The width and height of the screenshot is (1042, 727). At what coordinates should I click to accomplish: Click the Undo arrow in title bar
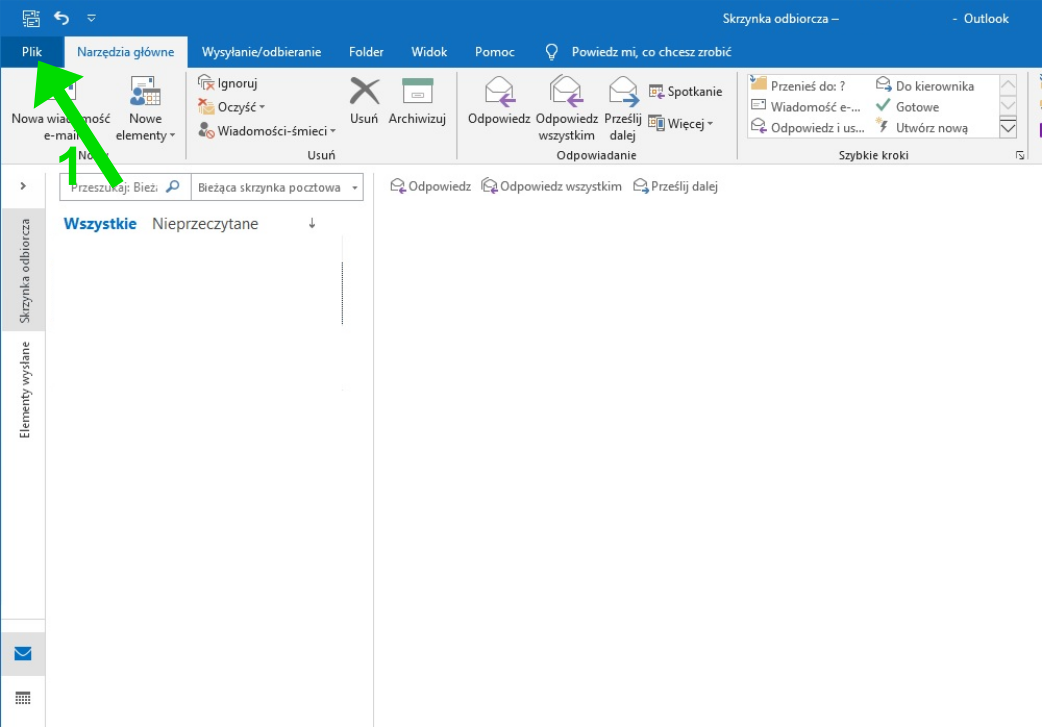click(62, 18)
